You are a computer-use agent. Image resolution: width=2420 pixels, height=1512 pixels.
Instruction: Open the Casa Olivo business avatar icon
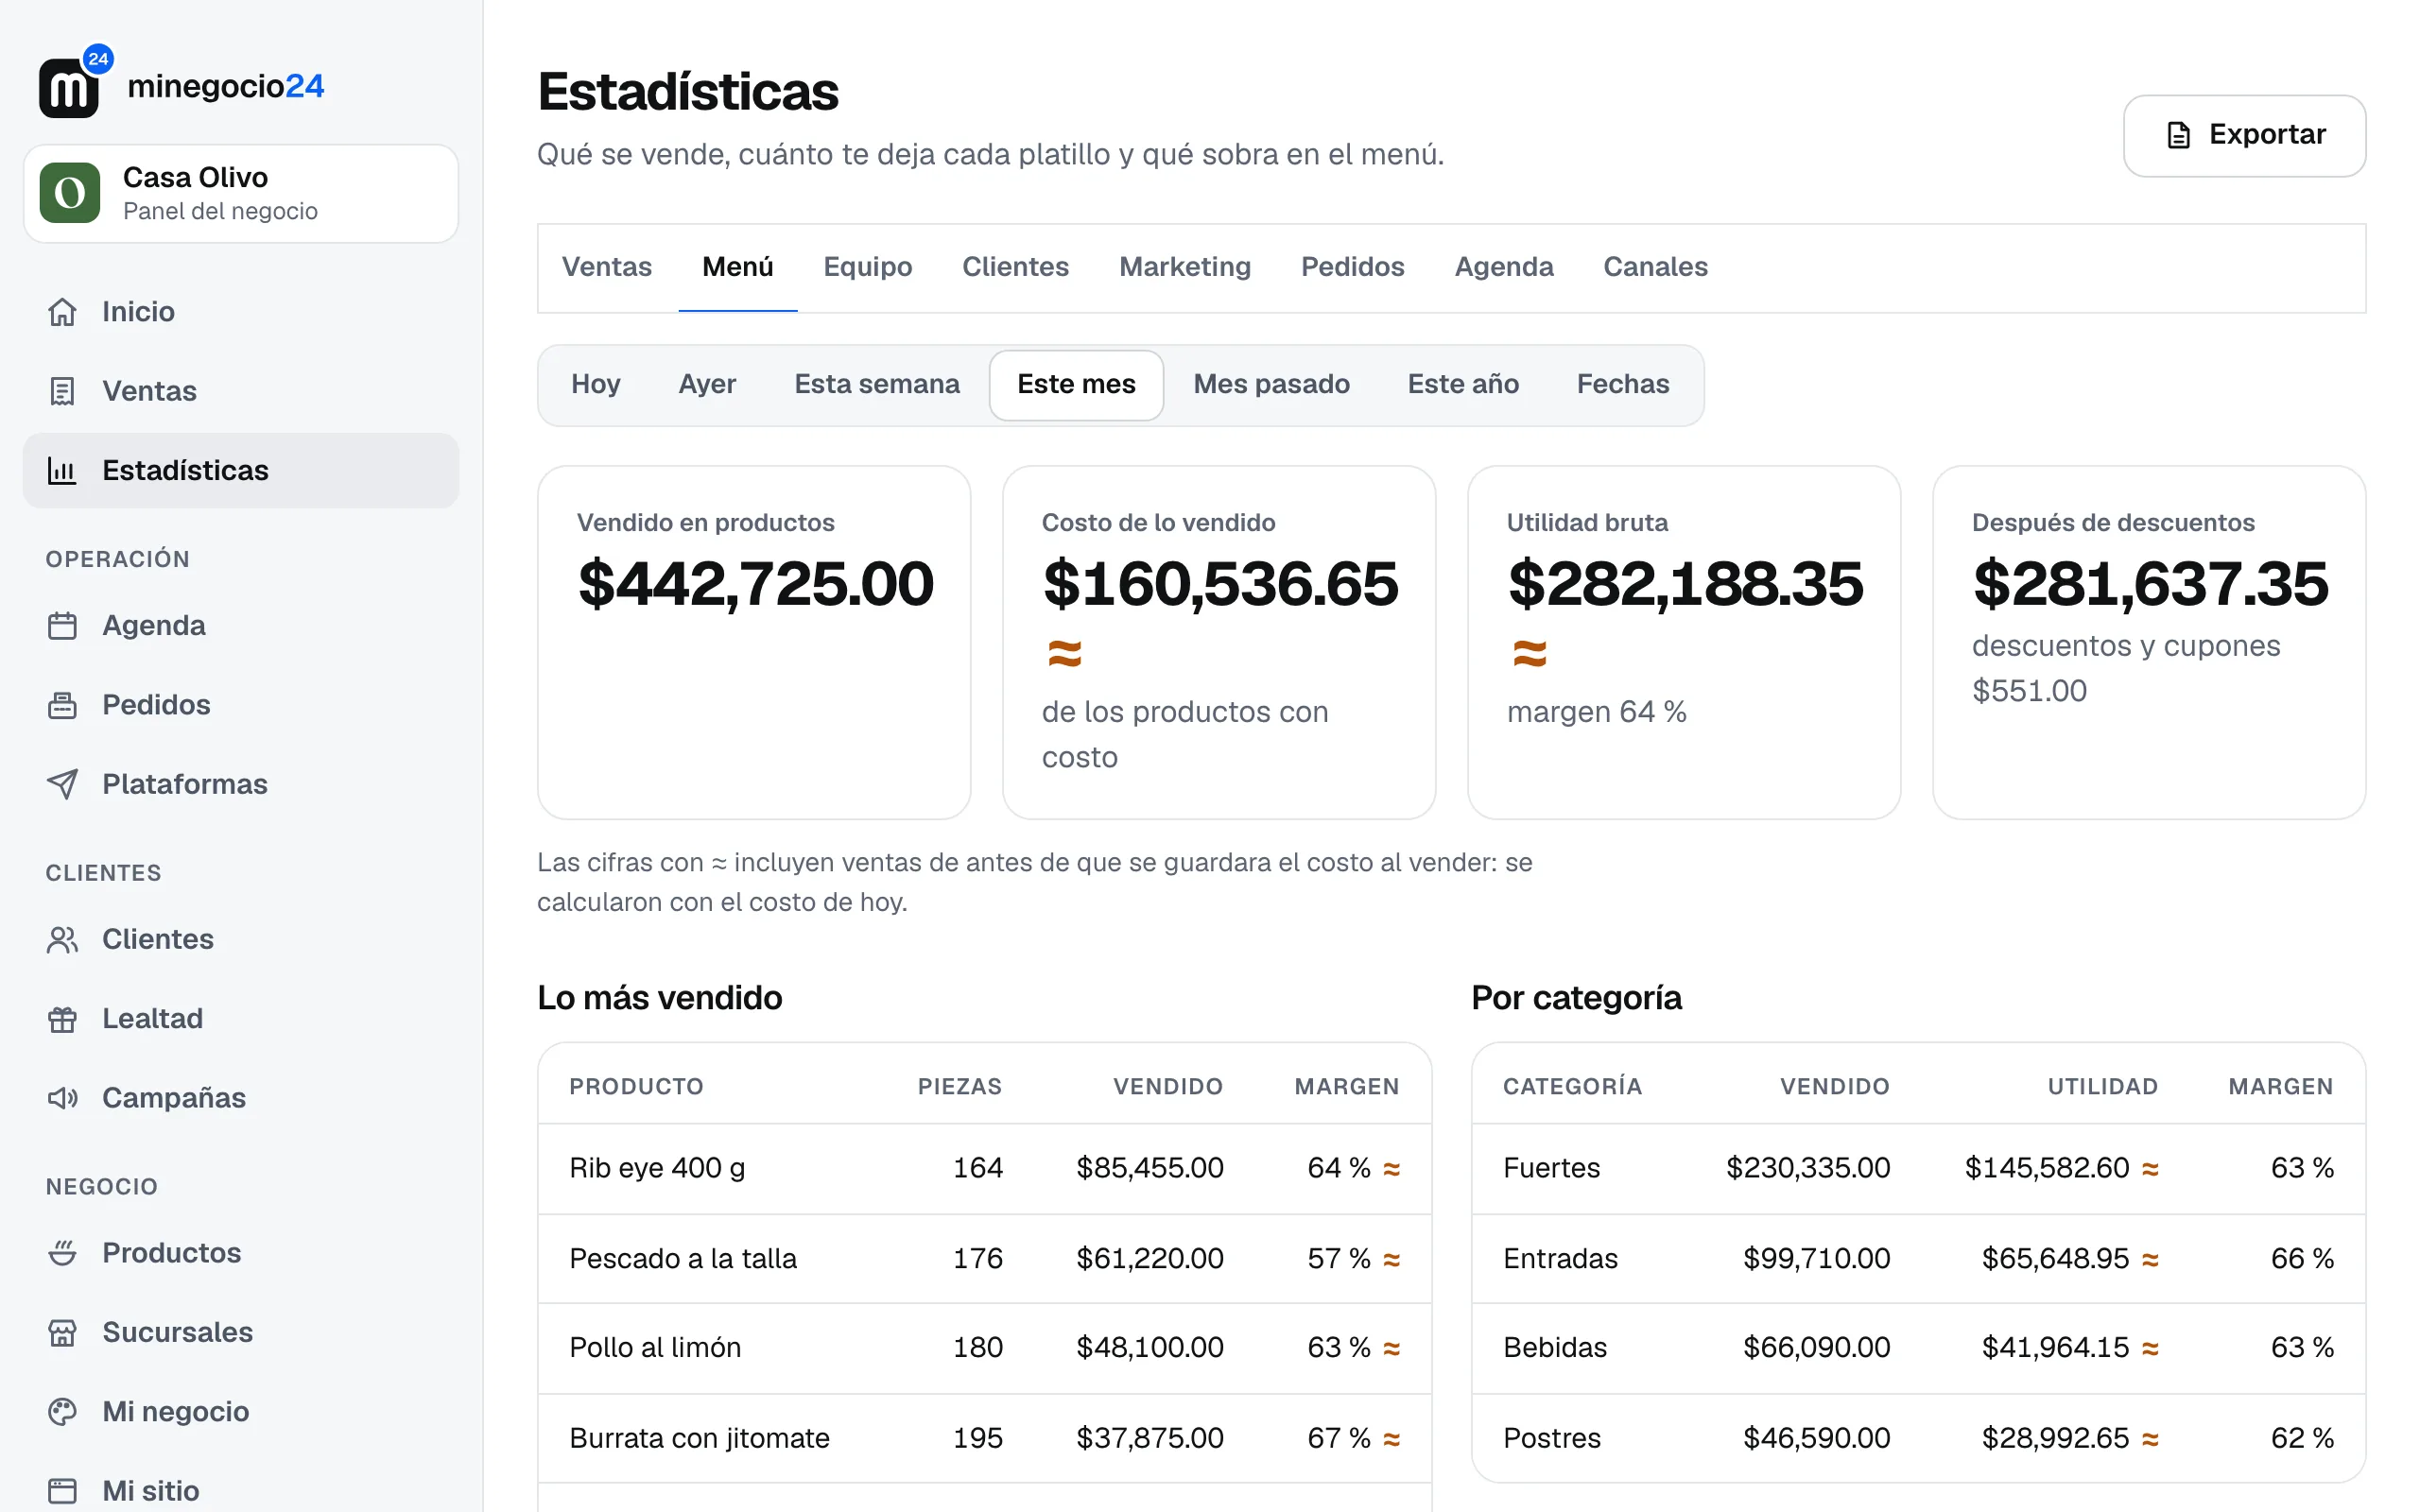[70, 193]
